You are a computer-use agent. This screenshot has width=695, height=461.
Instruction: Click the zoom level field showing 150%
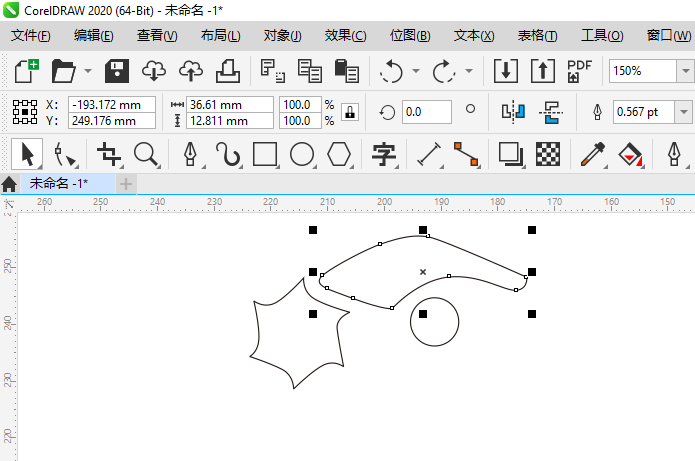click(x=643, y=71)
